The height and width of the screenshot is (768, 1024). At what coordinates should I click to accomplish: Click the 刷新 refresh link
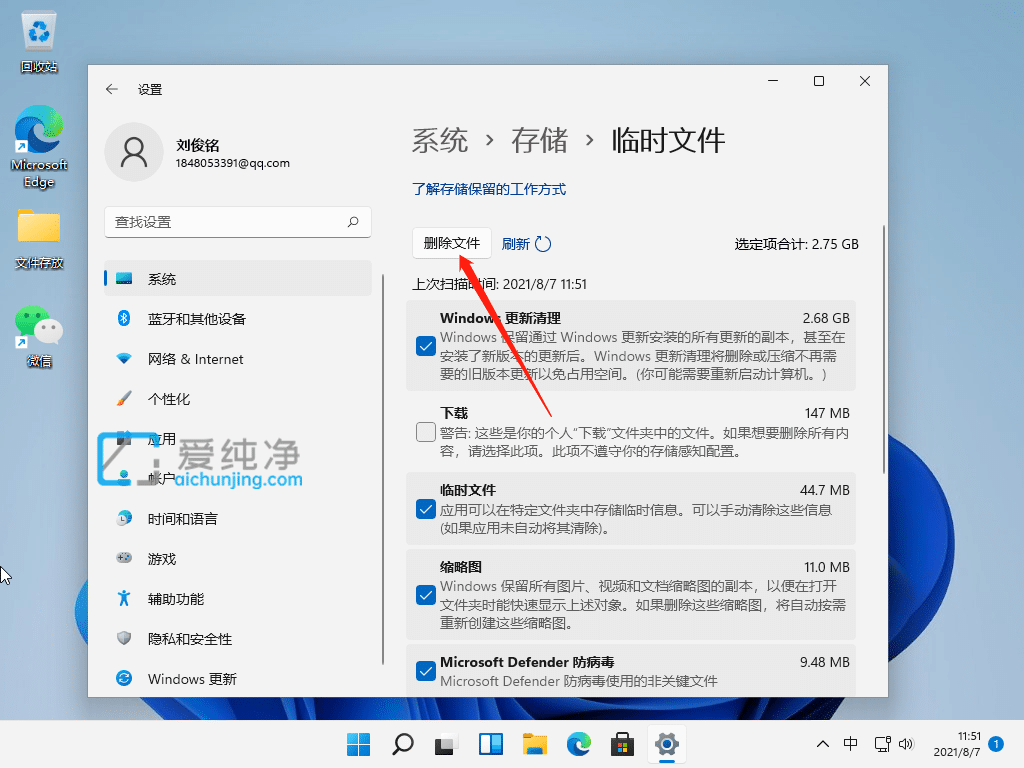515,244
